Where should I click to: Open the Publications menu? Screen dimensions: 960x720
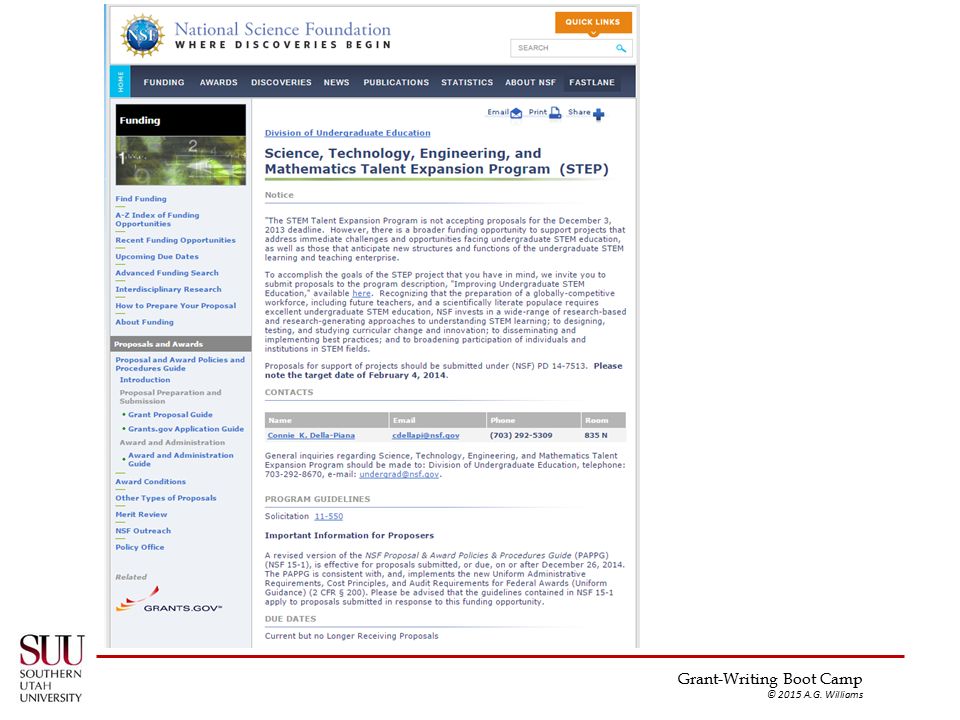click(x=396, y=82)
